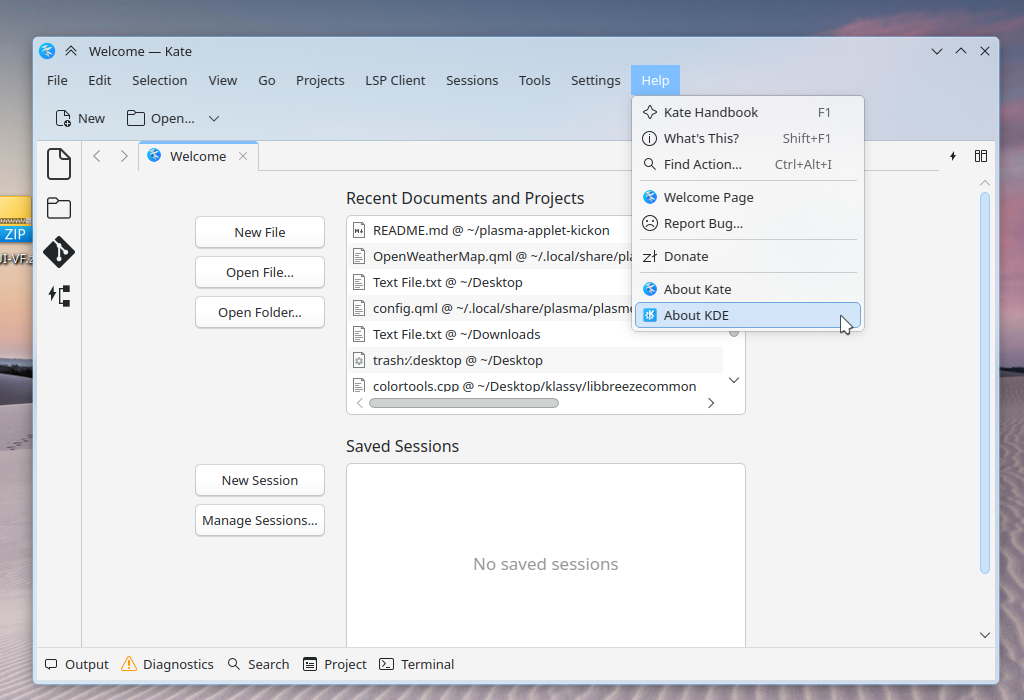Choose Welcome Page menu entry
This screenshot has width=1024, height=700.
pos(748,197)
